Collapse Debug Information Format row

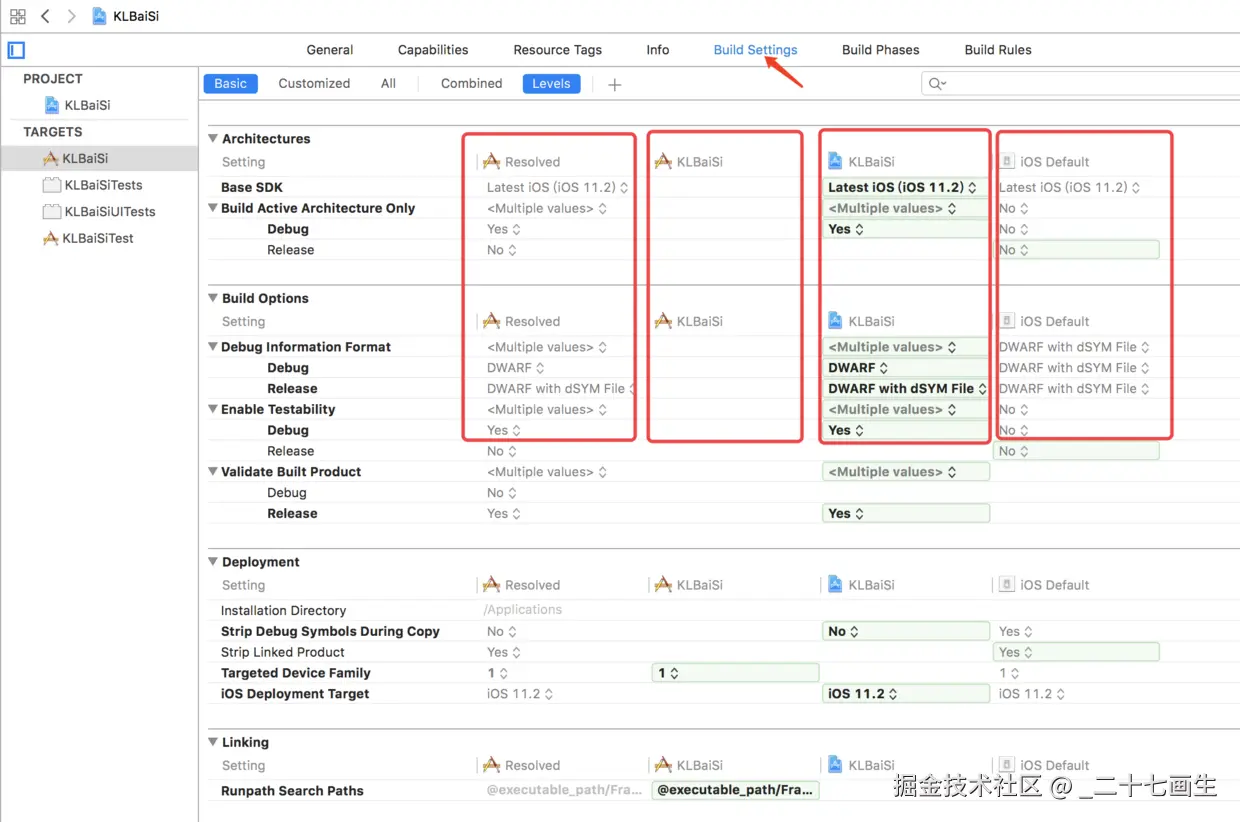coord(213,347)
